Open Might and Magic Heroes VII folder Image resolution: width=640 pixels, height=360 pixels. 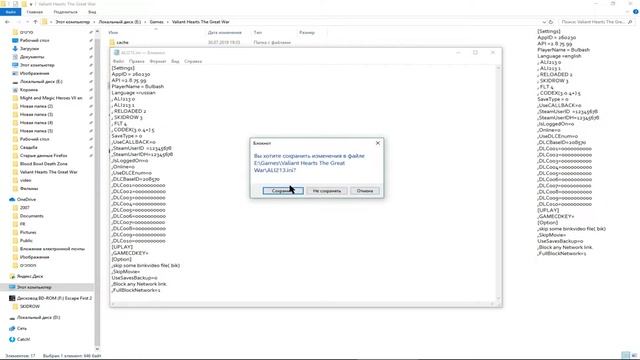point(51,98)
